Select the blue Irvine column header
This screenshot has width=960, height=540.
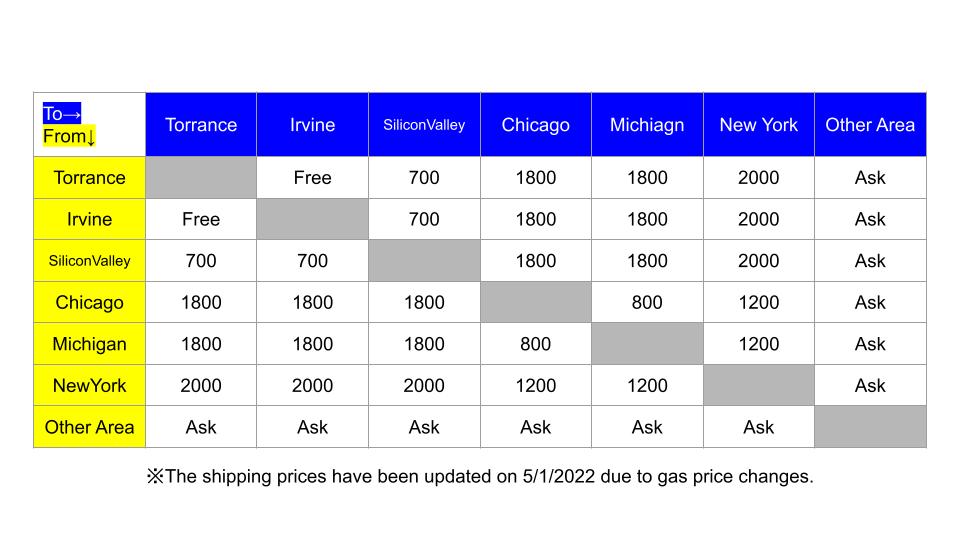point(312,125)
